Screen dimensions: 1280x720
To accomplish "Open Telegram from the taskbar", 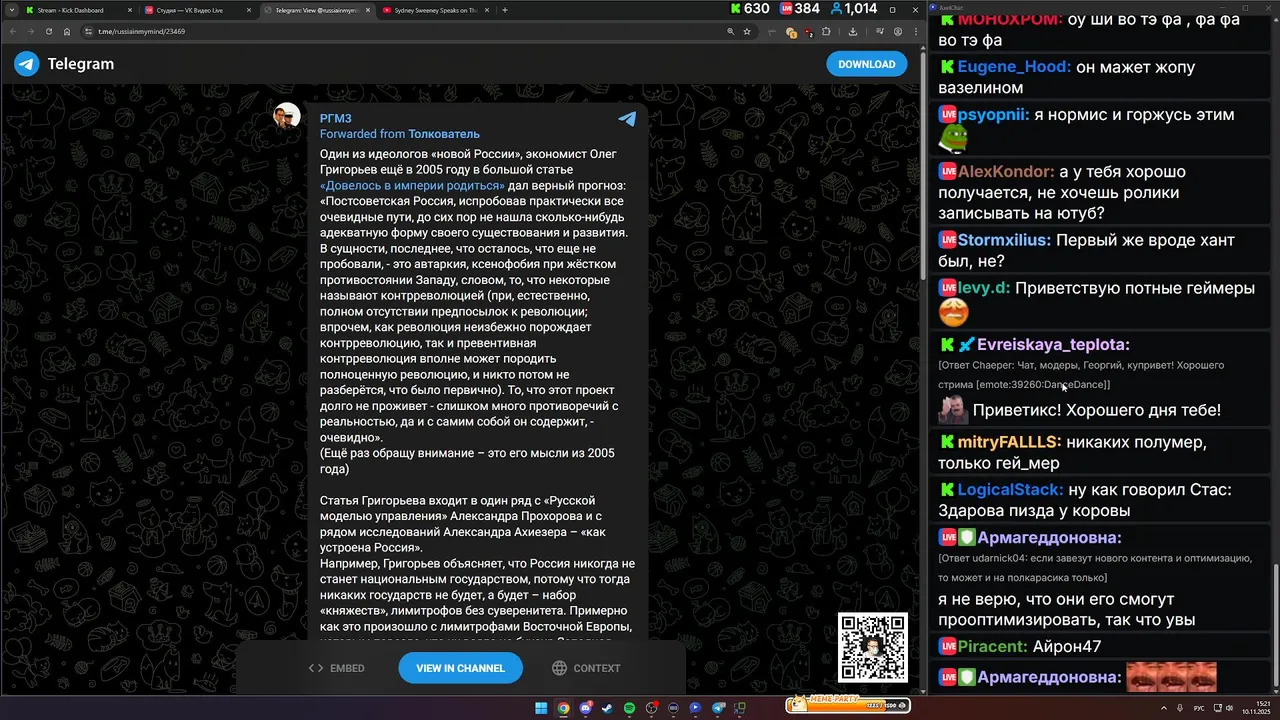I will click(x=717, y=707).
